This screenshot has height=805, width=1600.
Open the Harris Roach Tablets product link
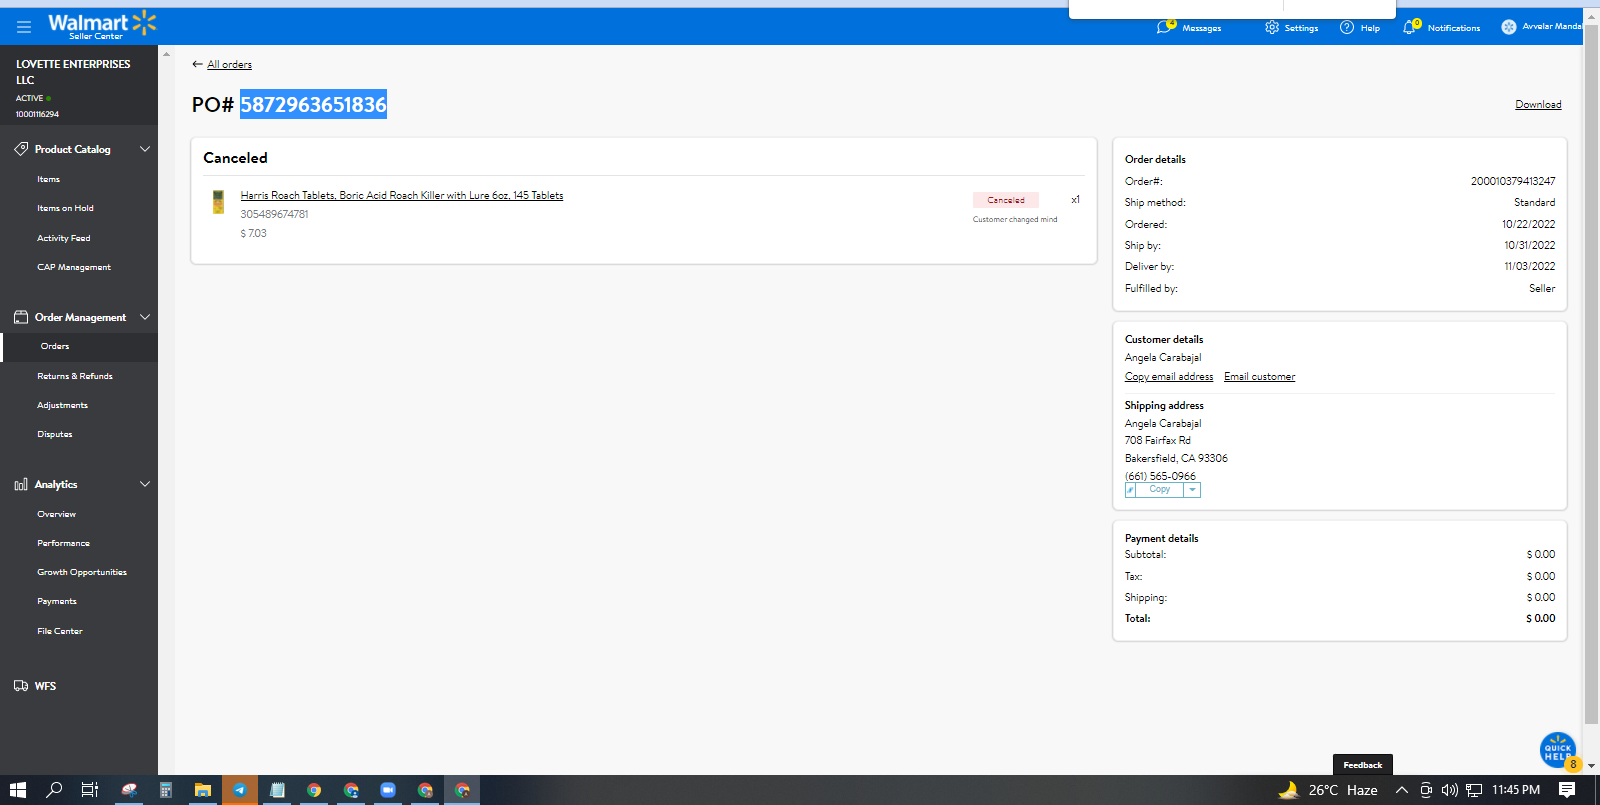pos(402,195)
